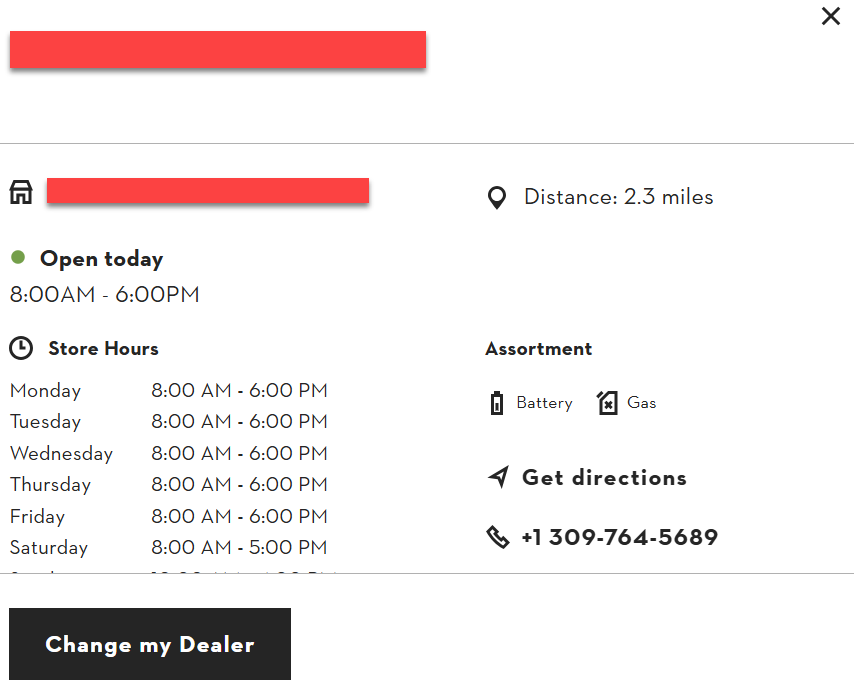Select the Gas assortment label
854x680 pixels.
pos(642,403)
